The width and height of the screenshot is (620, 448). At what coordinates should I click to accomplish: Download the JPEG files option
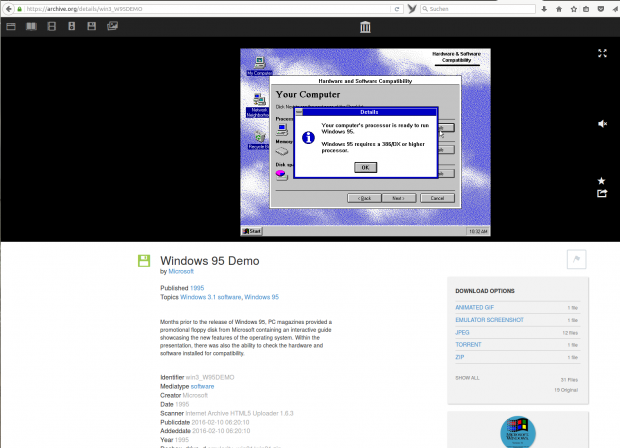[462, 333]
